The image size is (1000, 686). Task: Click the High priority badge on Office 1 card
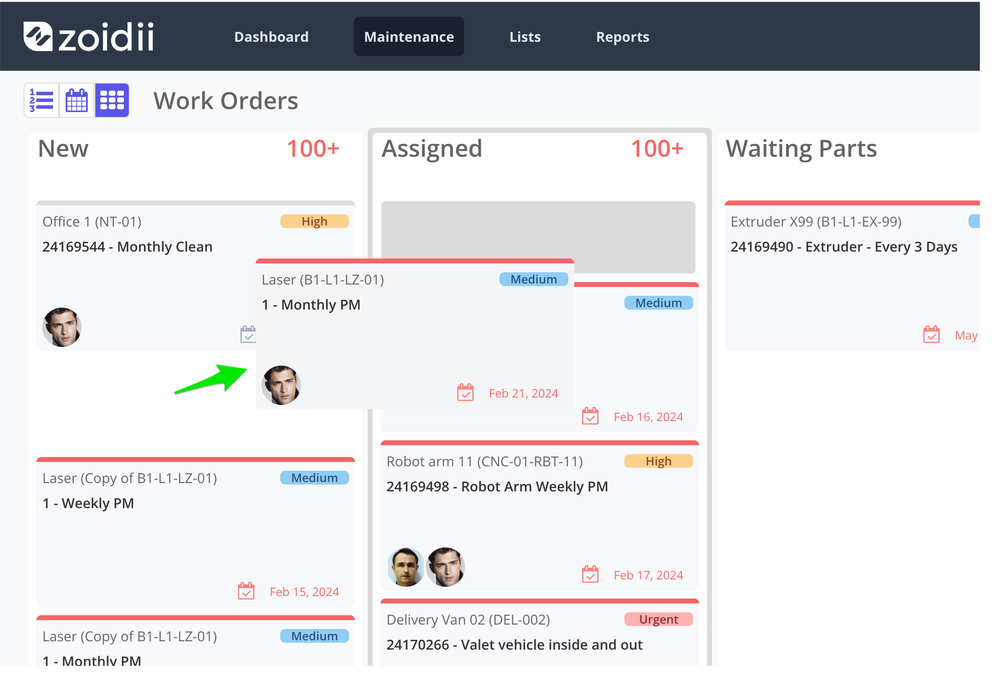pos(314,221)
